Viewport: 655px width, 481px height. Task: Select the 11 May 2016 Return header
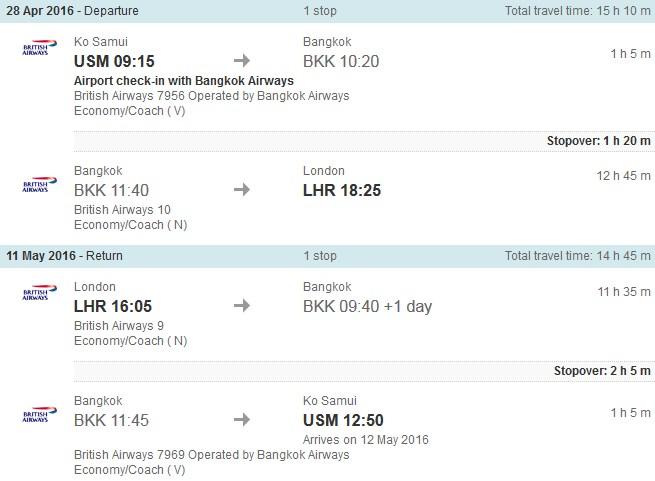click(x=328, y=256)
